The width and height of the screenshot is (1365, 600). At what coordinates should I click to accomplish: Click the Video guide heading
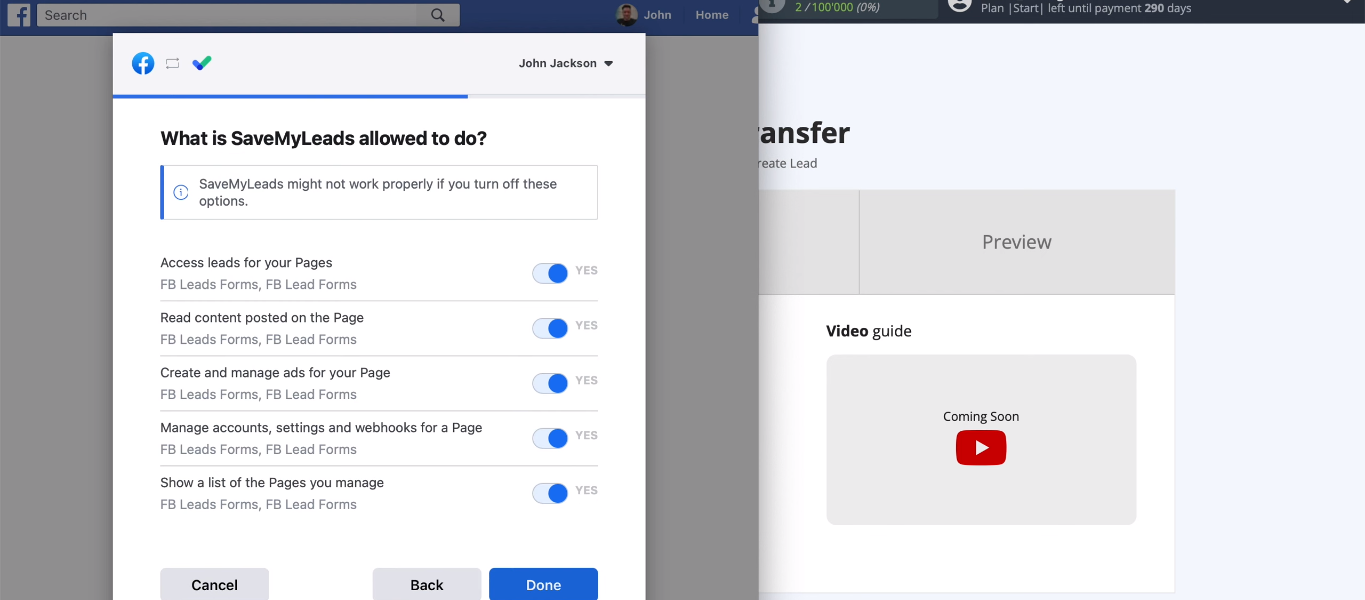pos(869,331)
